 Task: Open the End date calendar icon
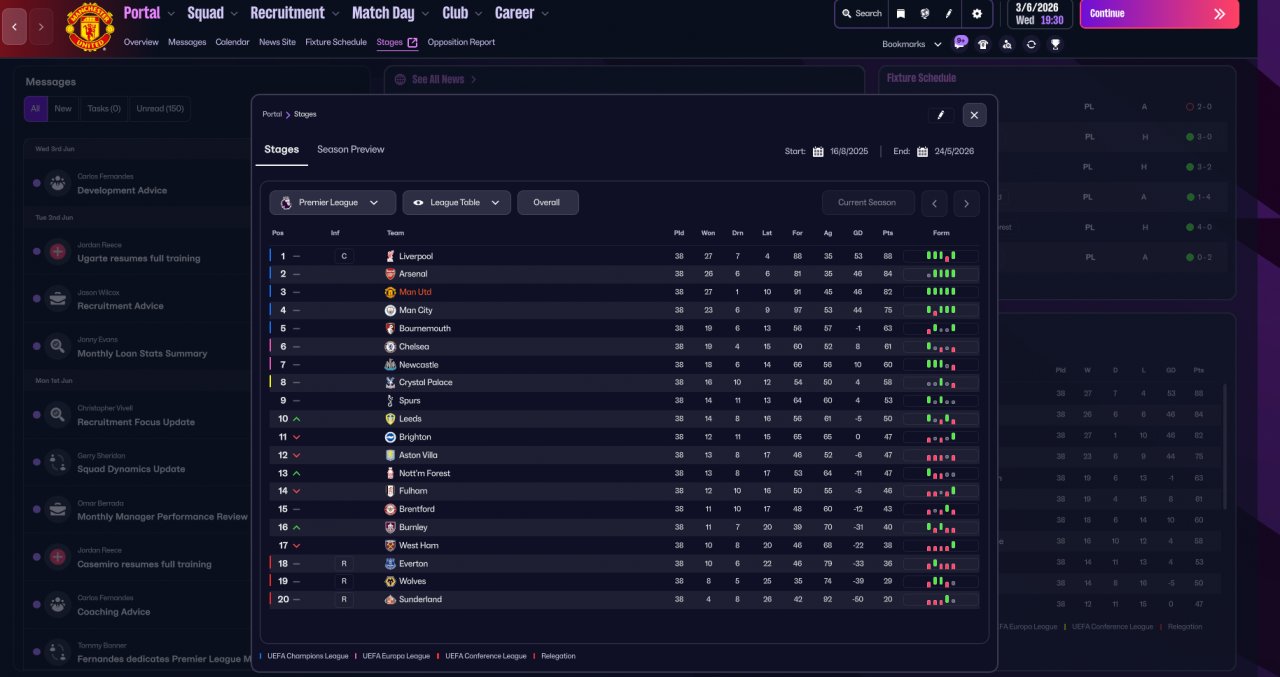click(x=923, y=152)
